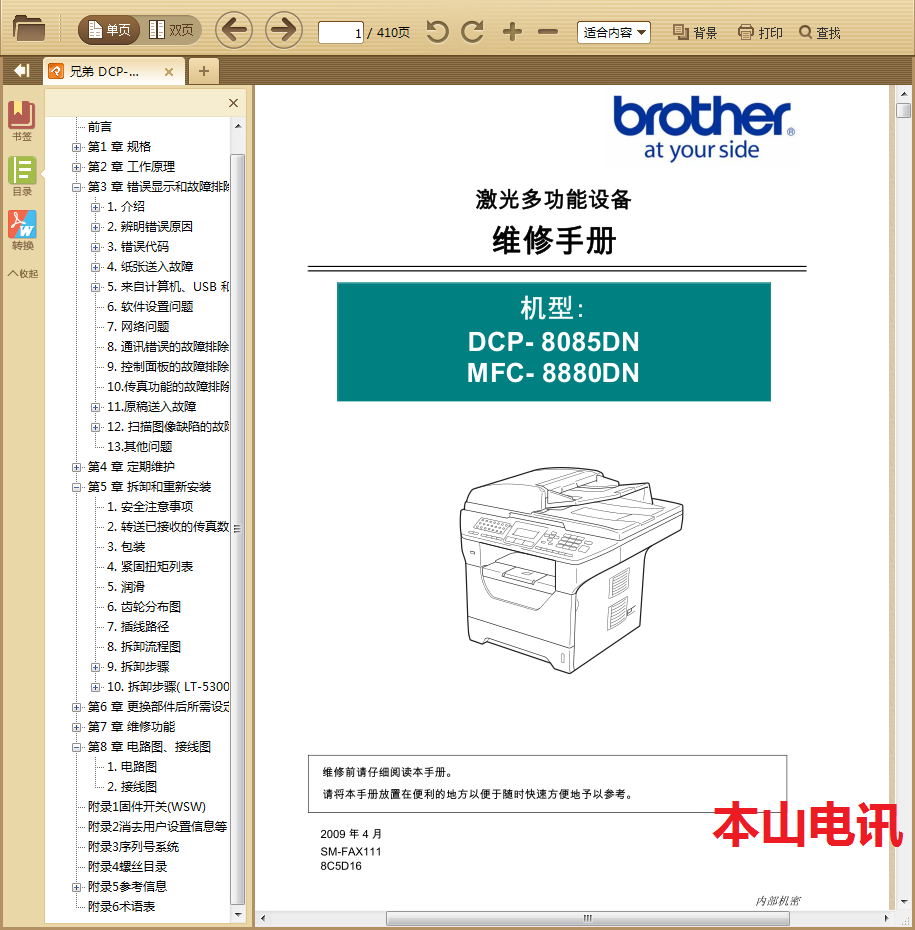Collapse sidebar with the back-arrow icon

point(21,71)
